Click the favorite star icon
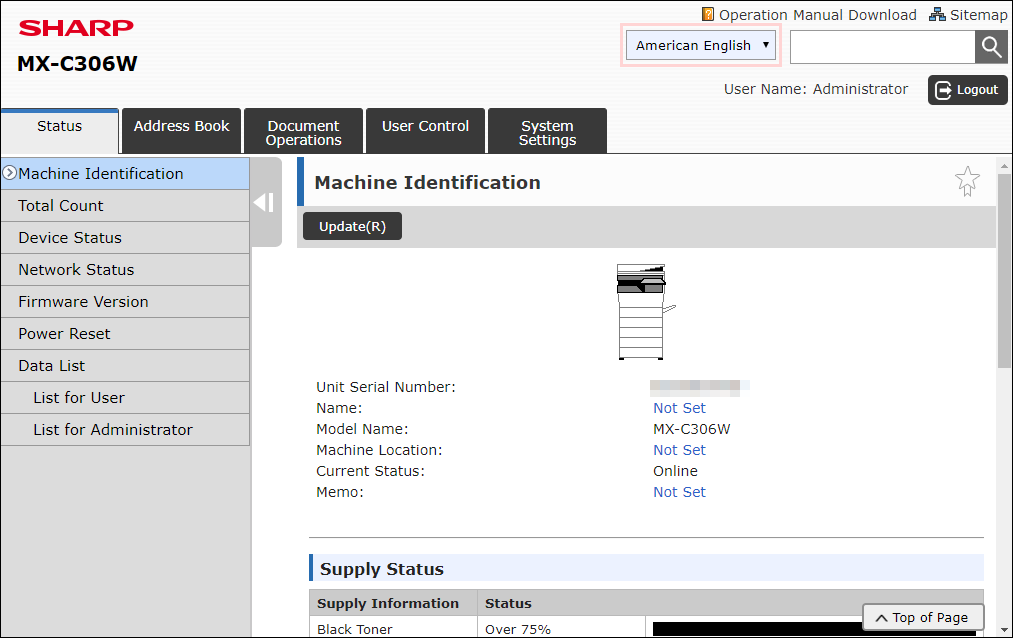The height and width of the screenshot is (638, 1013). point(967,181)
